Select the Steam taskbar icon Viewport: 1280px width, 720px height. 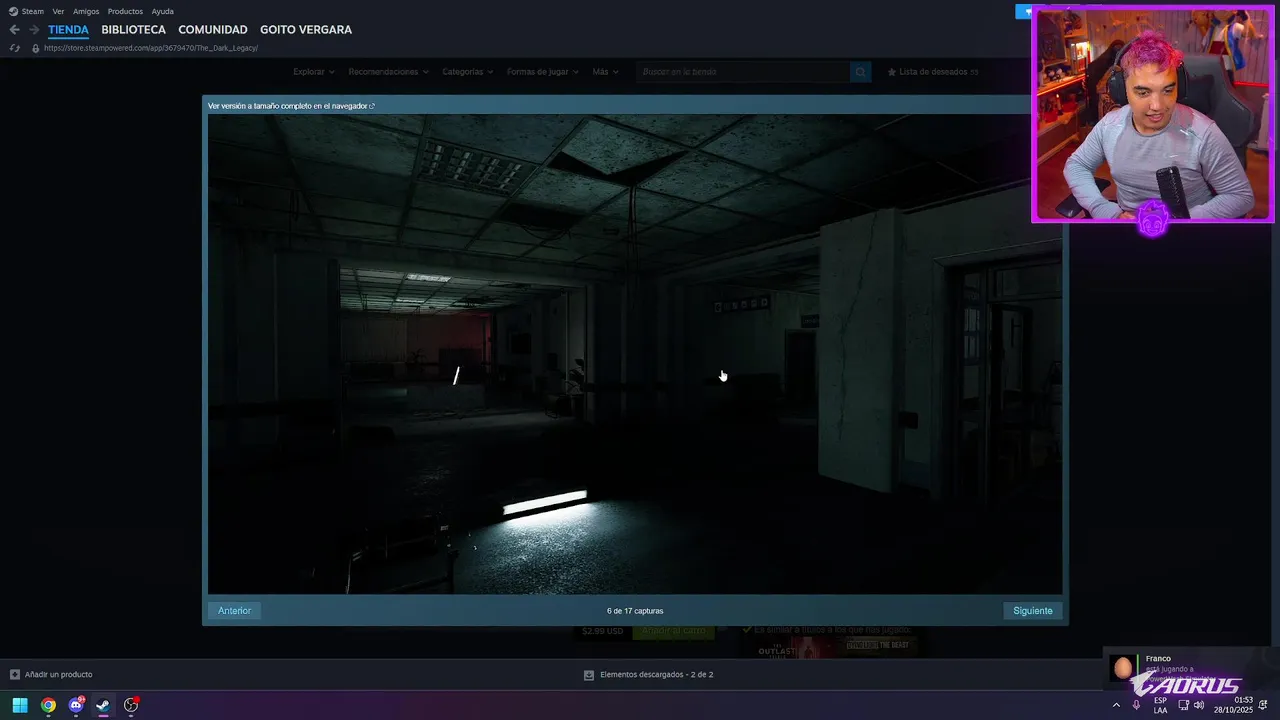(103, 705)
